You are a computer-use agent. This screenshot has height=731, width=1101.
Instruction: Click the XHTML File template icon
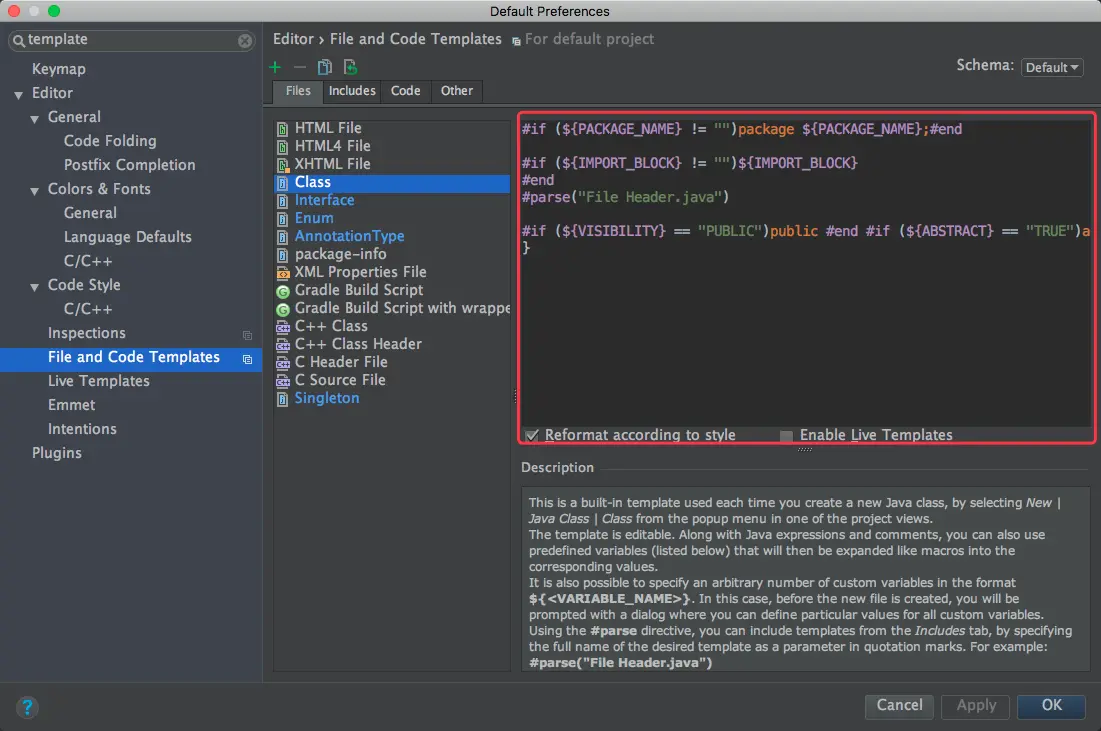(x=282, y=165)
